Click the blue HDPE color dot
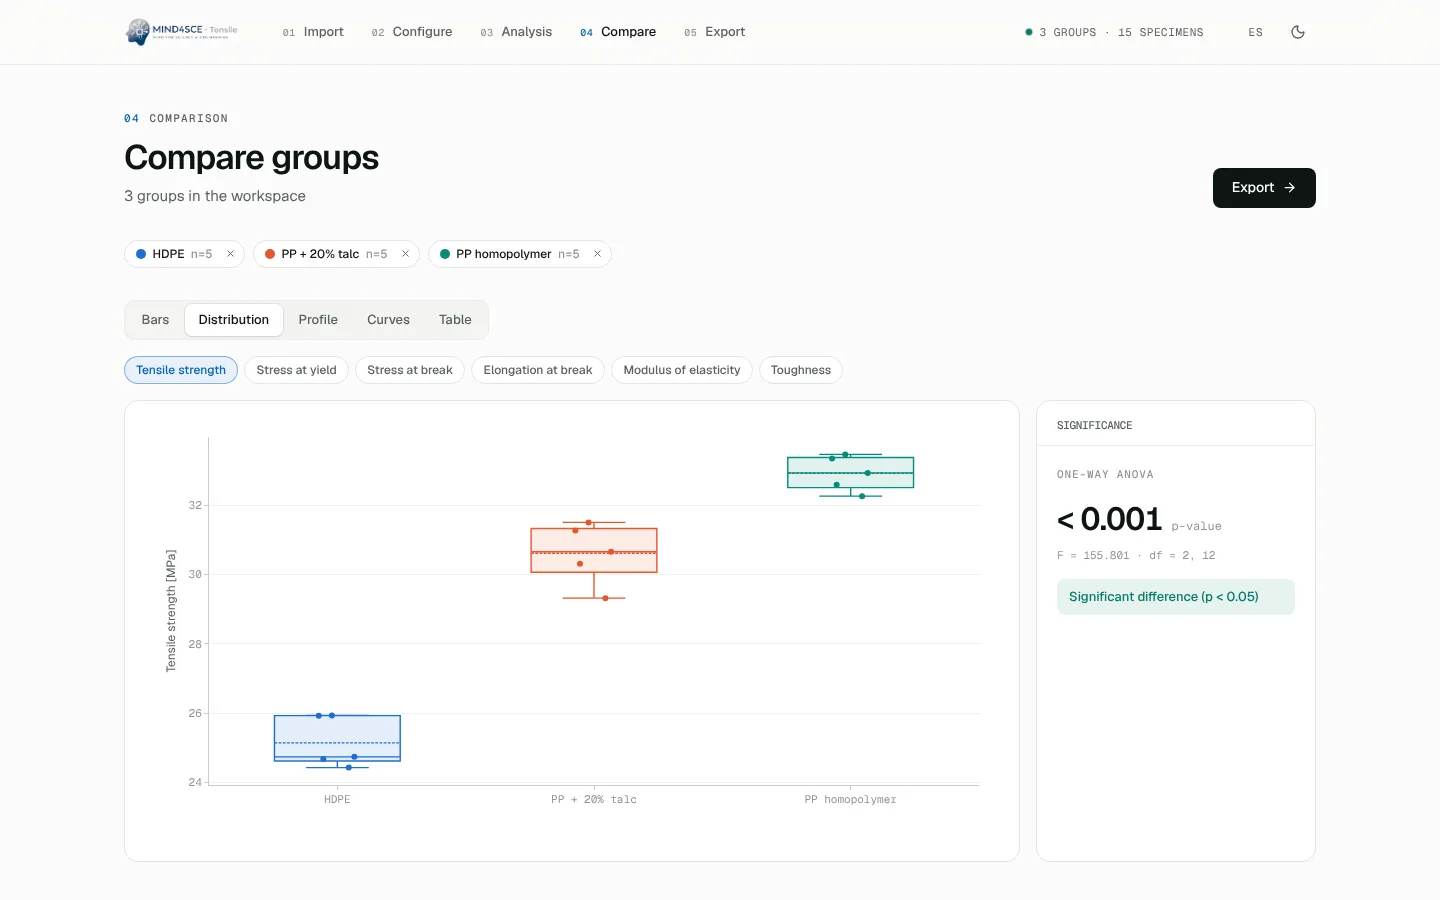Viewport: 1440px width, 900px height. click(x=141, y=254)
